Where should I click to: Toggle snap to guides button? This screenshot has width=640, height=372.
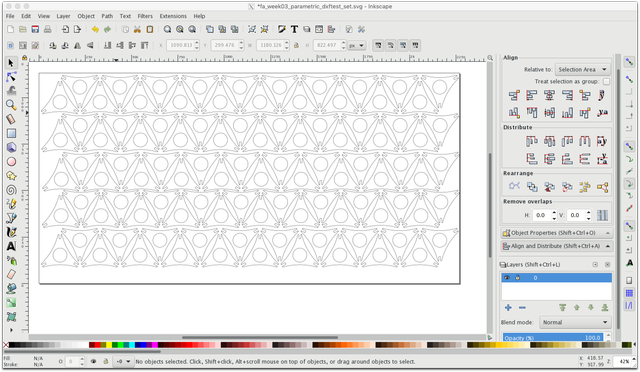[x=629, y=305]
